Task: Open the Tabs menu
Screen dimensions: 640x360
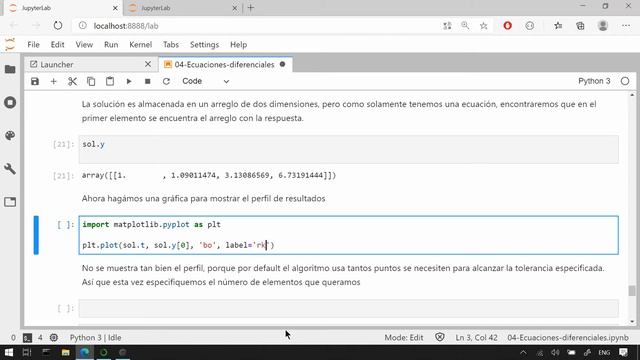Action: tap(171, 44)
